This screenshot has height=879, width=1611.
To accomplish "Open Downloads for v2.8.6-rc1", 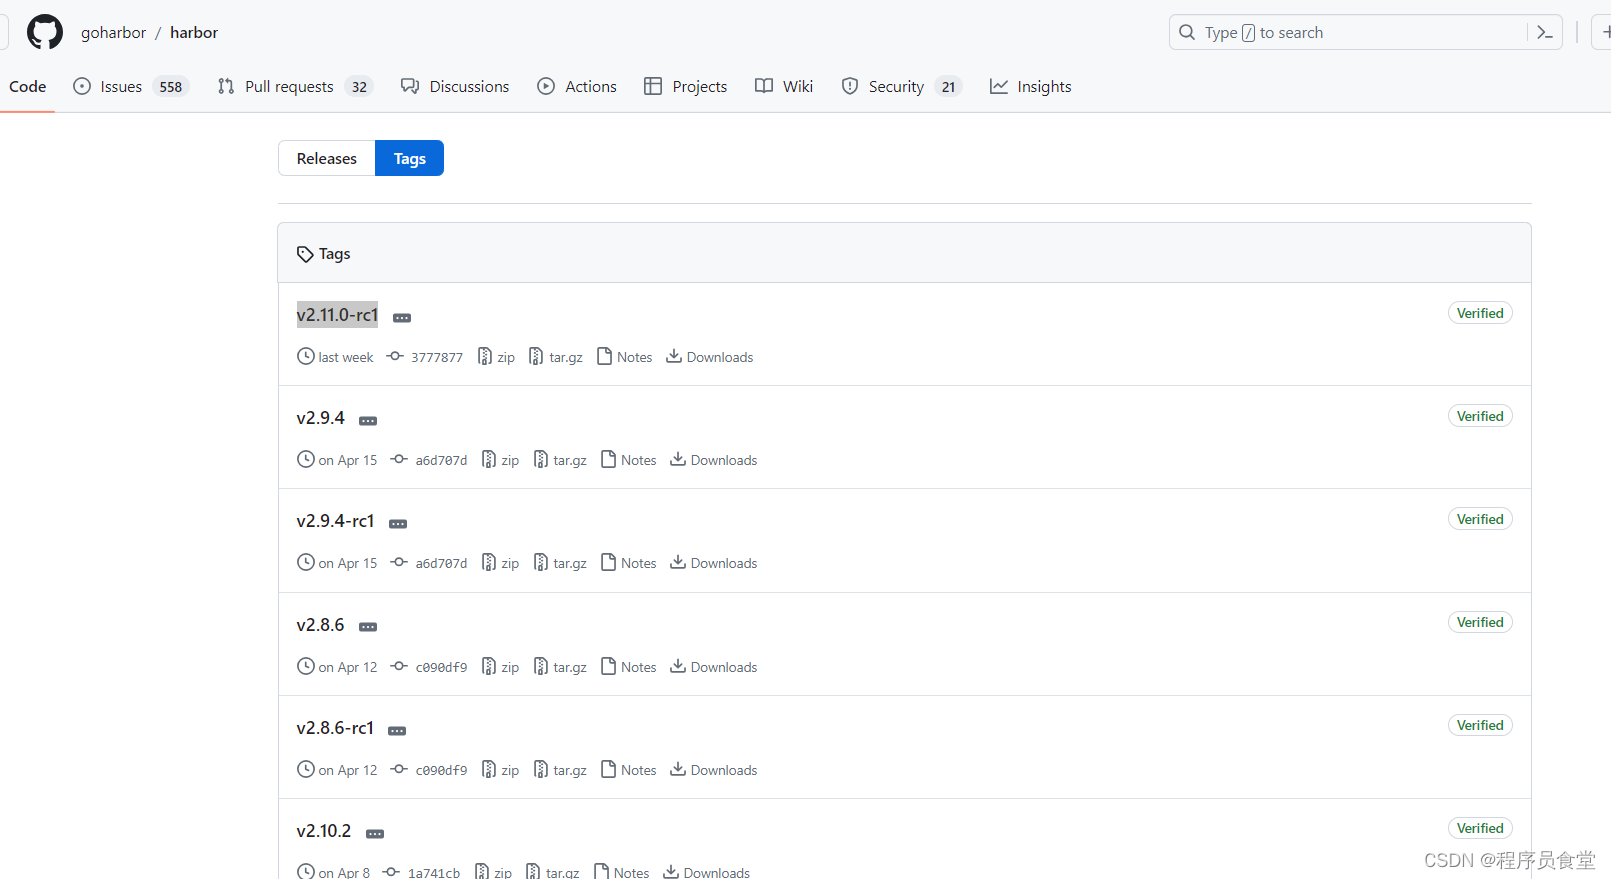I will [714, 770].
